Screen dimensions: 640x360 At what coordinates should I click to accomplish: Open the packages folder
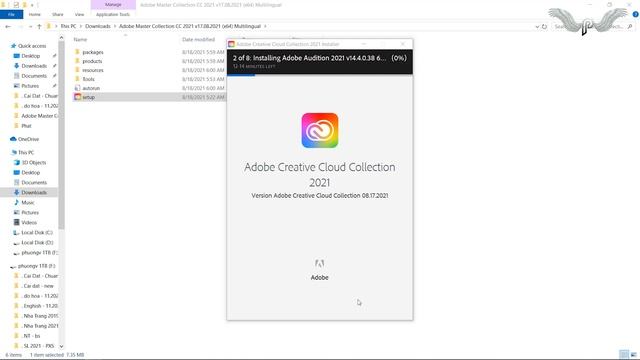(x=93, y=52)
